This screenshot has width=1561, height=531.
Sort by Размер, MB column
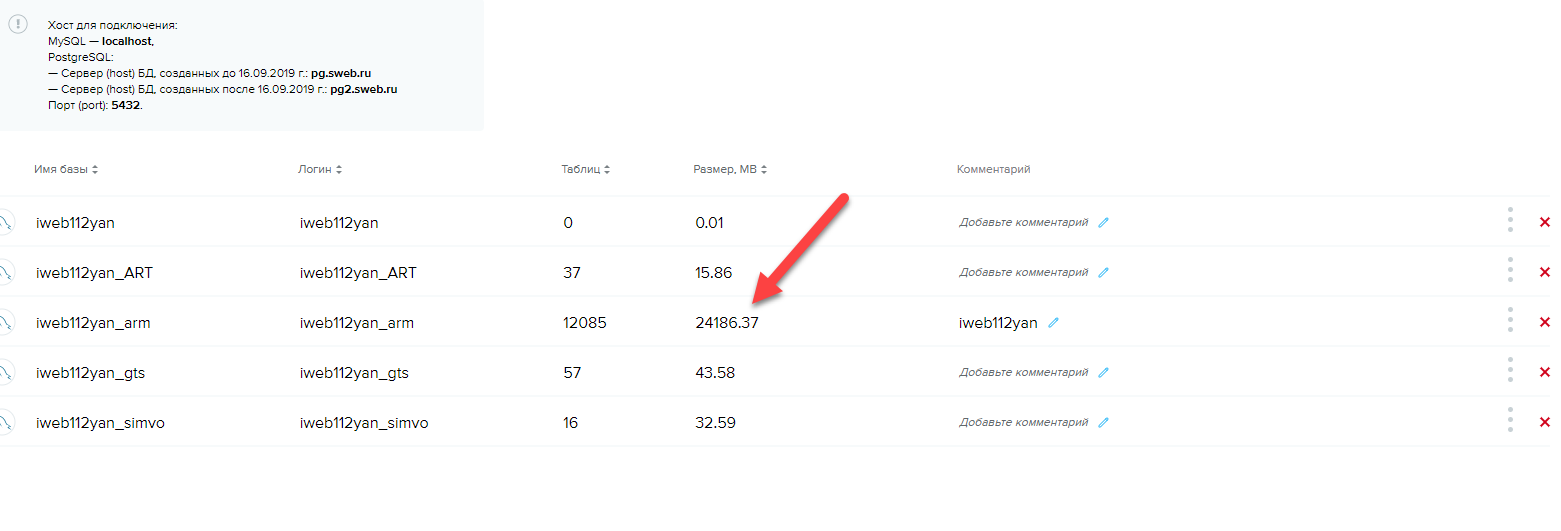point(731,169)
